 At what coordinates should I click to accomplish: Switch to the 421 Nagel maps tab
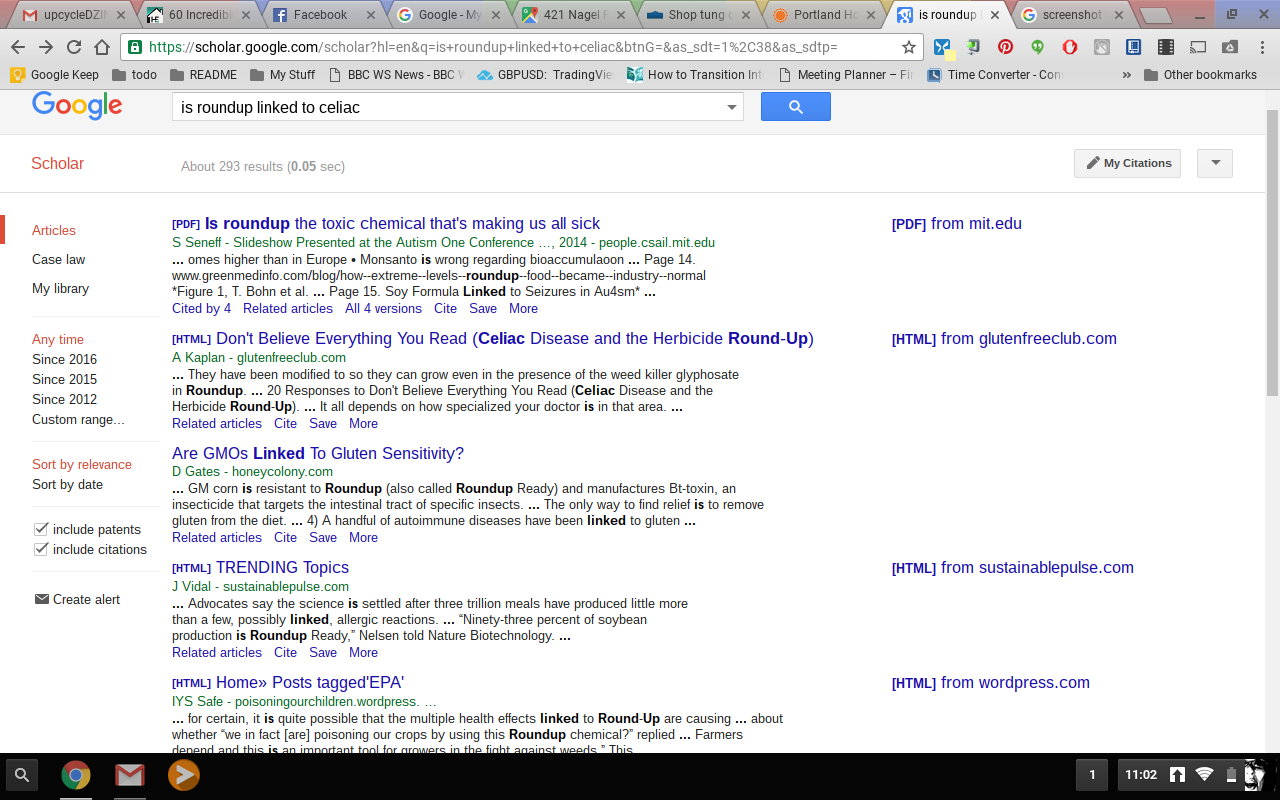(572, 15)
